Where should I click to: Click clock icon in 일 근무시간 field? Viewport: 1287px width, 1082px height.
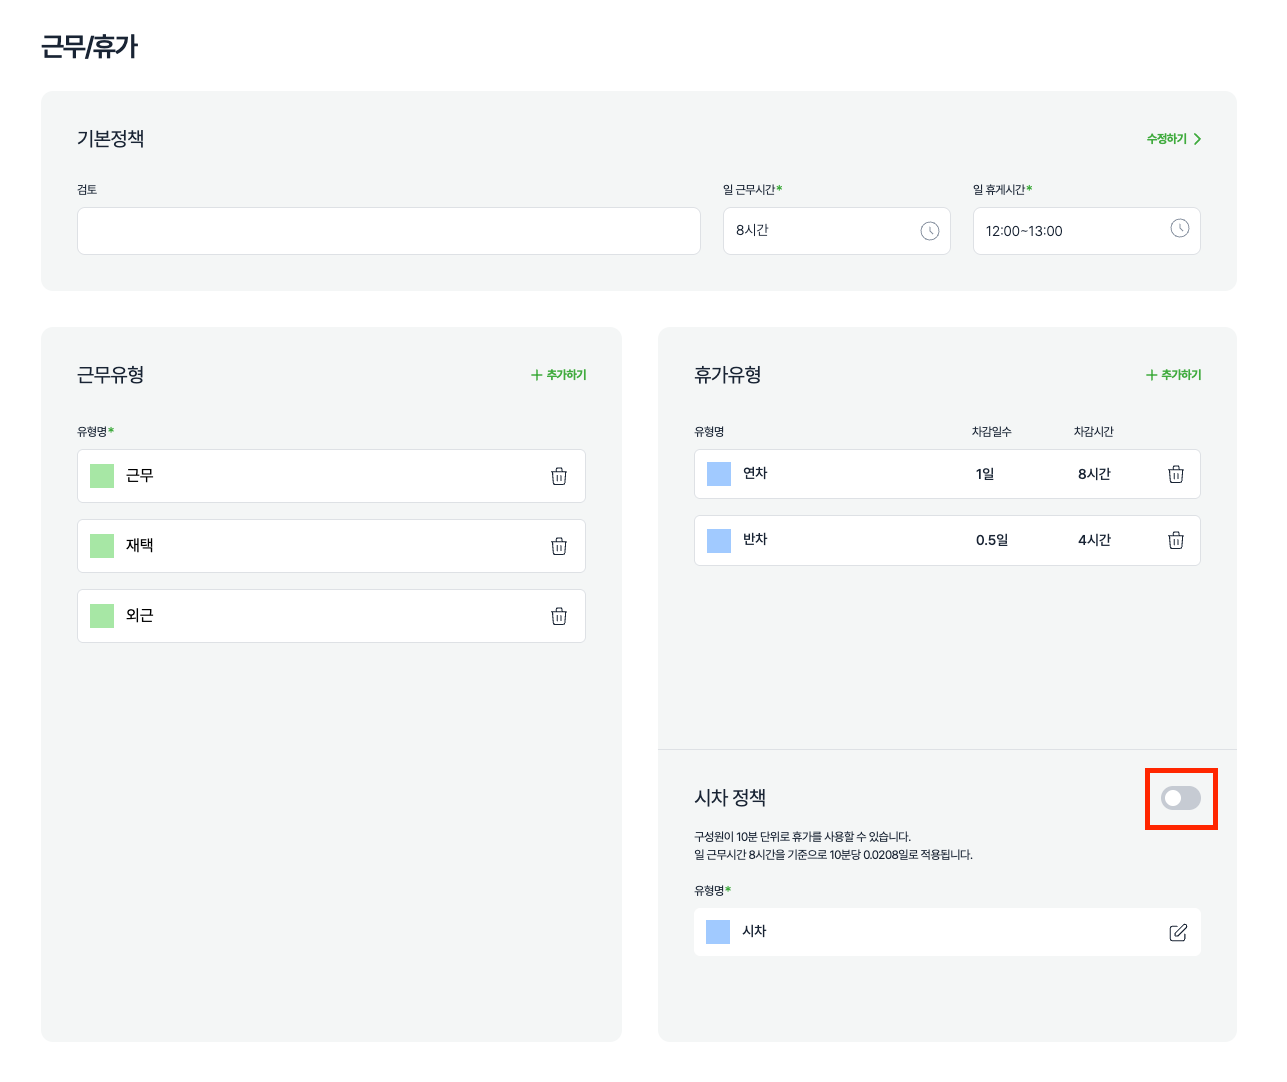[x=929, y=231]
